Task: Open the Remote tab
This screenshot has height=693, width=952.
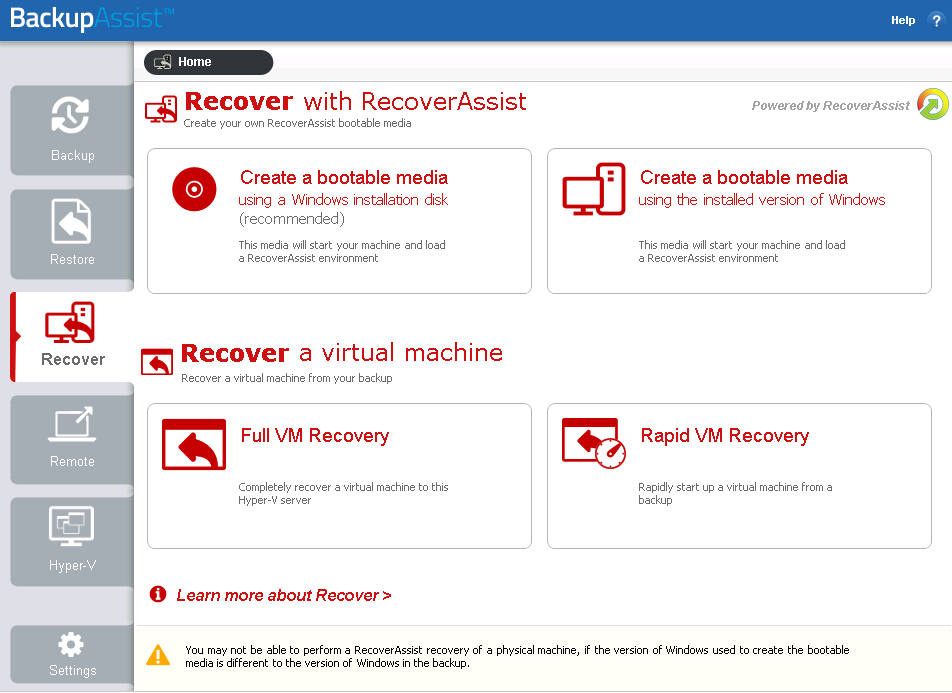Action: pos(72,439)
